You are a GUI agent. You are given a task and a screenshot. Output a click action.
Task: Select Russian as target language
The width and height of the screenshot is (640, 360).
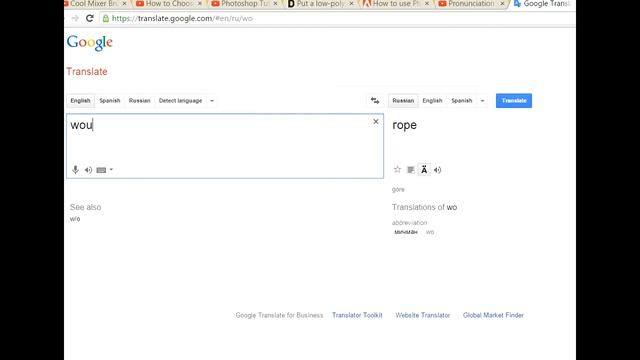click(403, 100)
